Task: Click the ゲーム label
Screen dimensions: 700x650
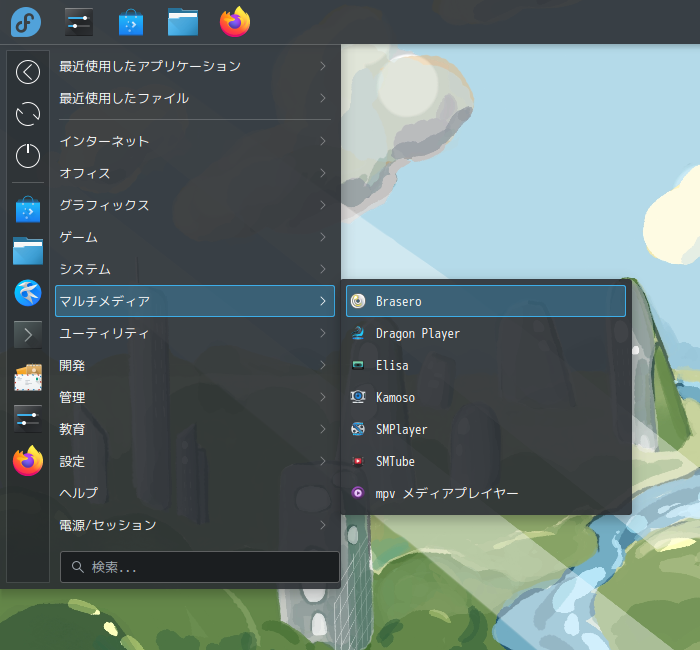Action: 79,237
